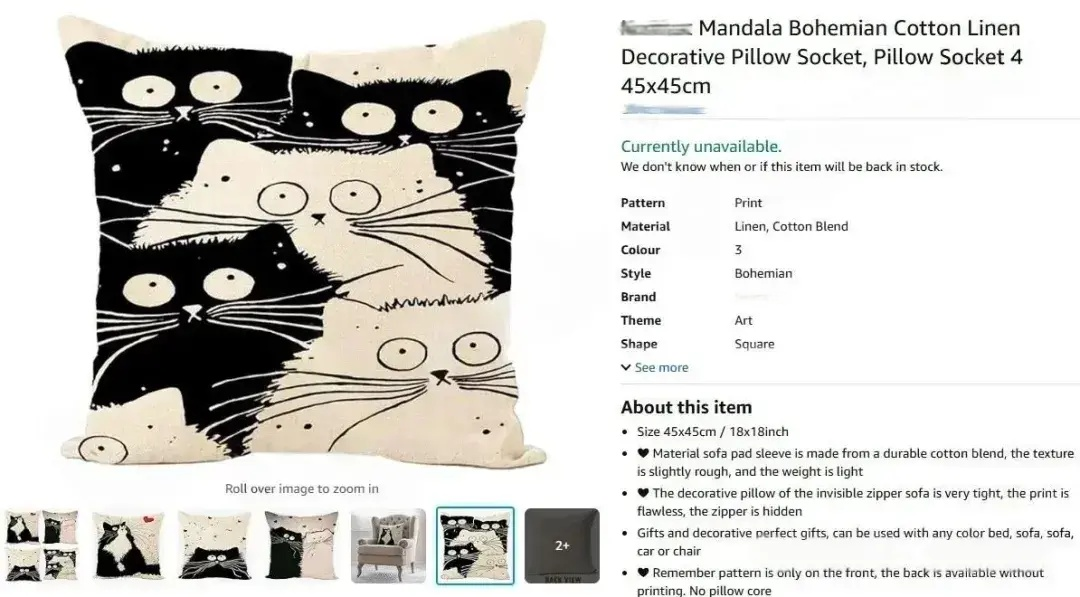Click the Shape Square attribute value
This screenshot has height=597, width=1080.
coord(754,344)
